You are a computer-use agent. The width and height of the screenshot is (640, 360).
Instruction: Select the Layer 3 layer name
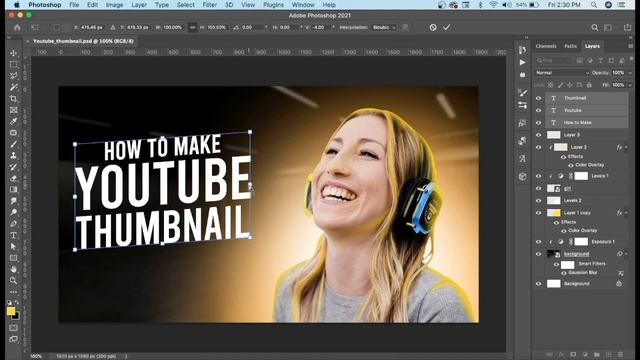(571, 135)
